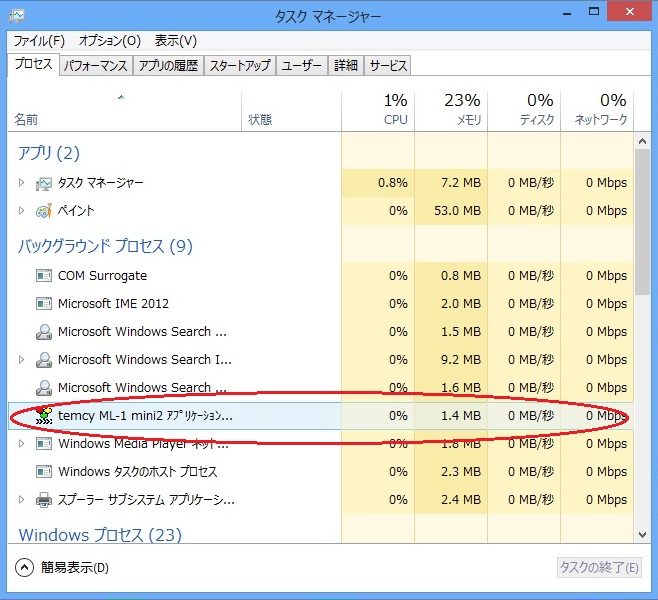
Task: Click the scrollbar up arrow
Action: (642, 141)
